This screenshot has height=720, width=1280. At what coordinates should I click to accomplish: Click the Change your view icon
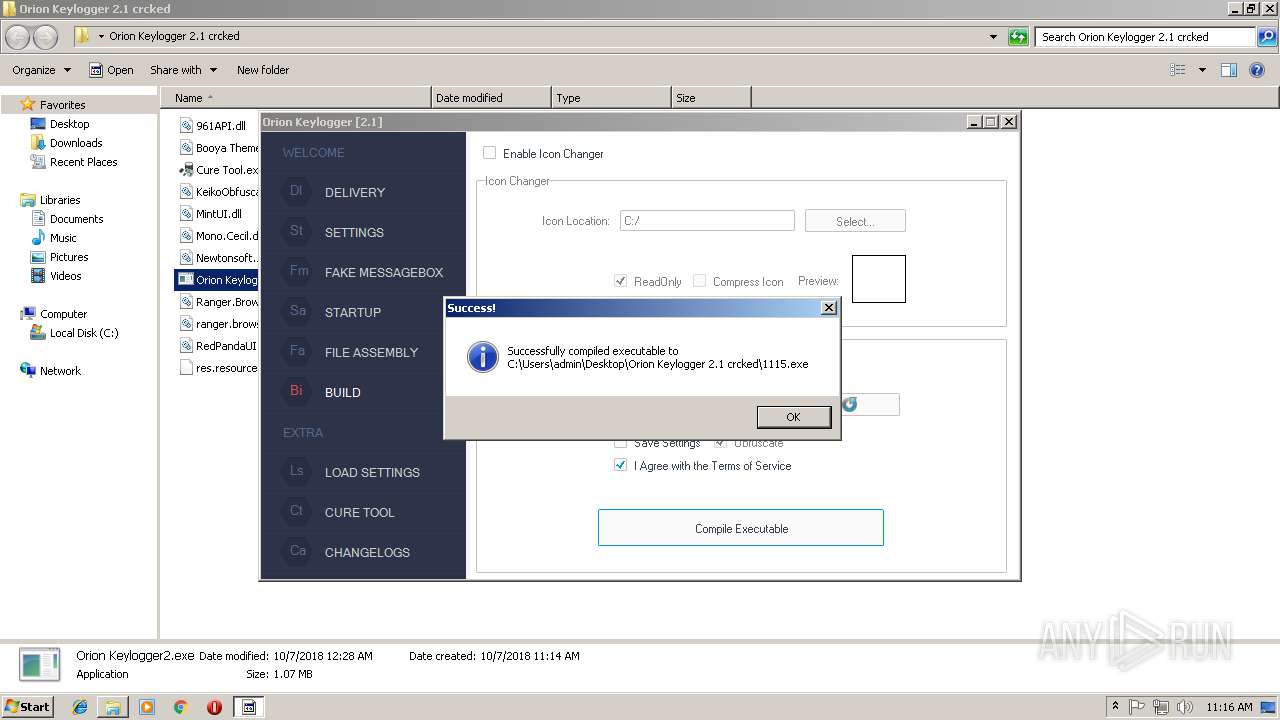tap(1178, 70)
